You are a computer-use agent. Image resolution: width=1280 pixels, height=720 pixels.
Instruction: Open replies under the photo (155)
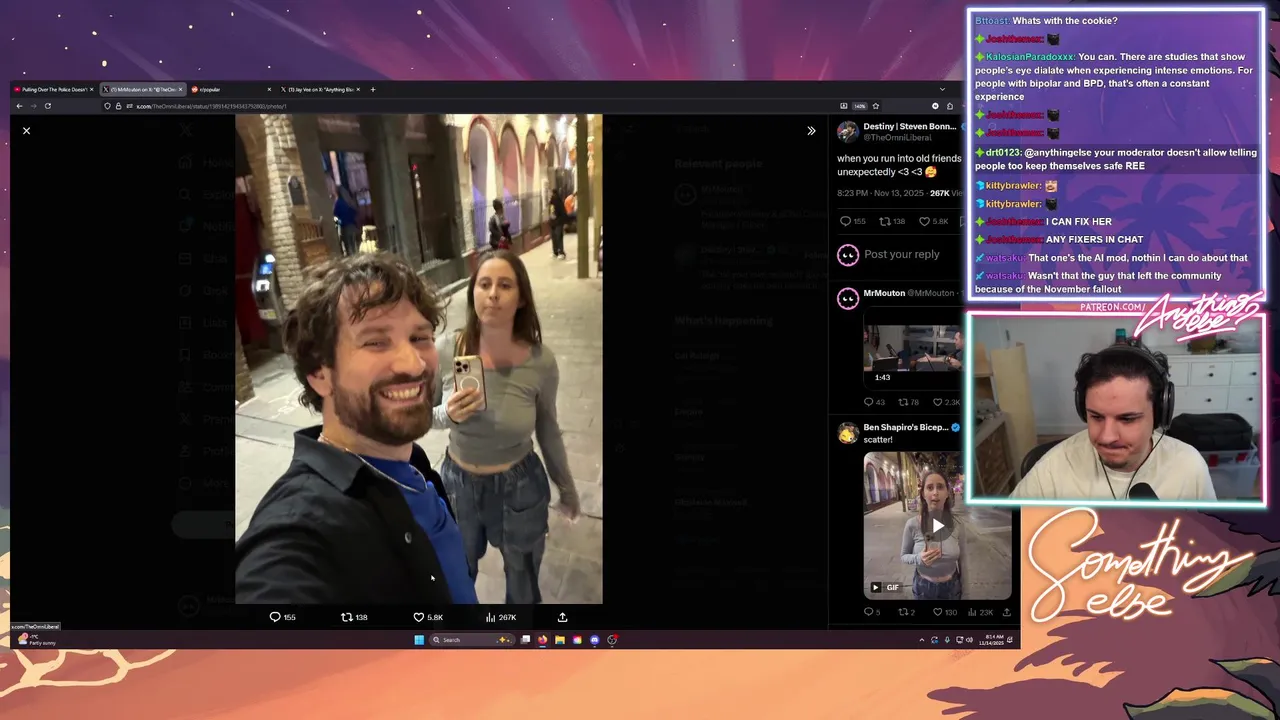(283, 617)
